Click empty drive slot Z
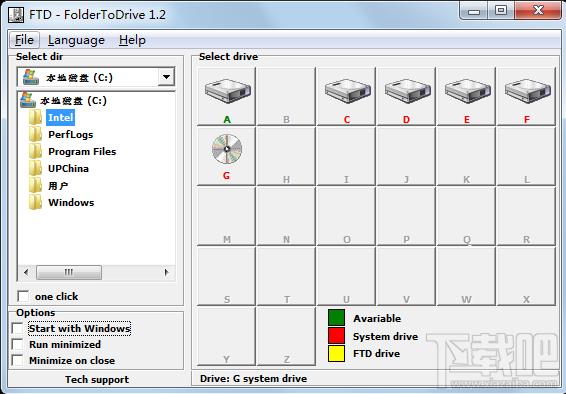This screenshot has height=394, width=566. point(286,336)
